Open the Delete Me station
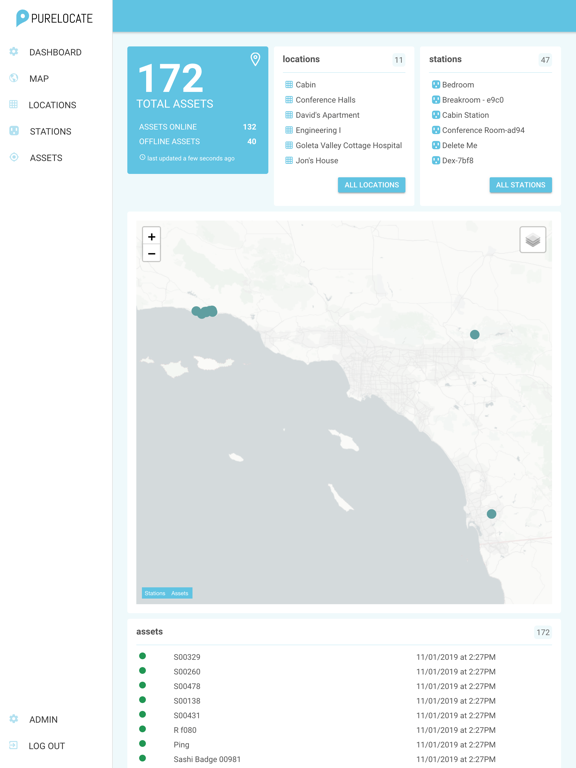Screen dimensions: 576x768 [x=459, y=145]
